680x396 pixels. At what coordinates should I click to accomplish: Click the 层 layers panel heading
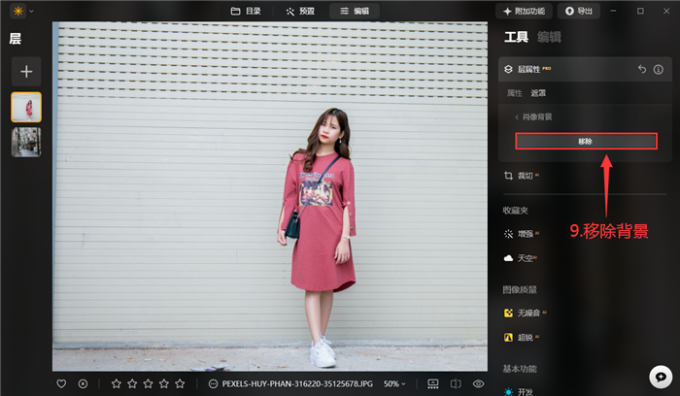click(15, 39)
